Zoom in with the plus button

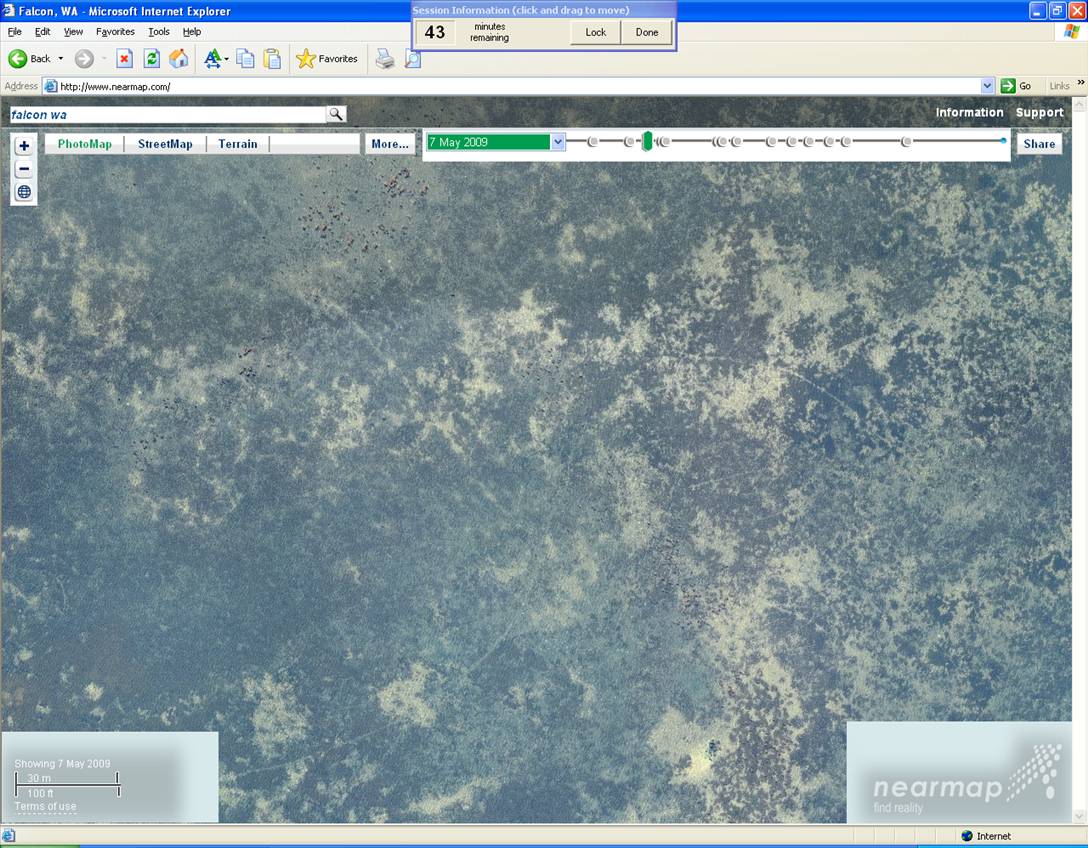click(24, 146)
